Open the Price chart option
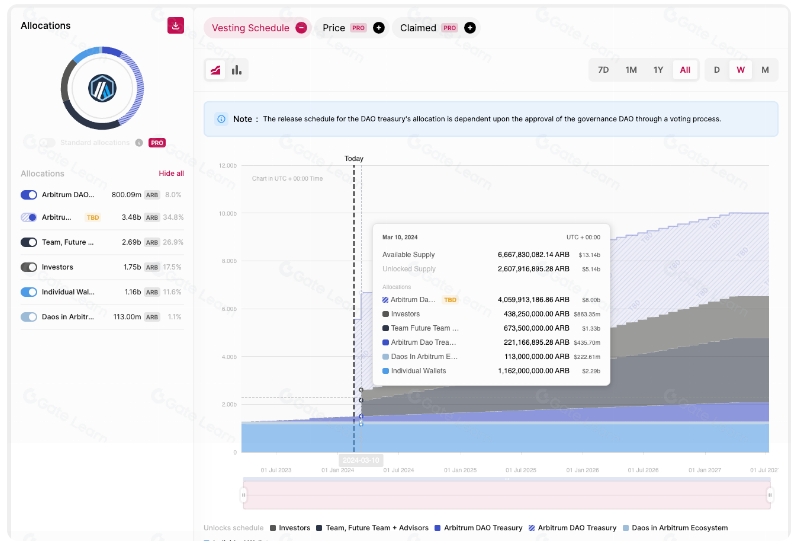The width and height of the screenshot is (800, 547). tap(351, 28)
